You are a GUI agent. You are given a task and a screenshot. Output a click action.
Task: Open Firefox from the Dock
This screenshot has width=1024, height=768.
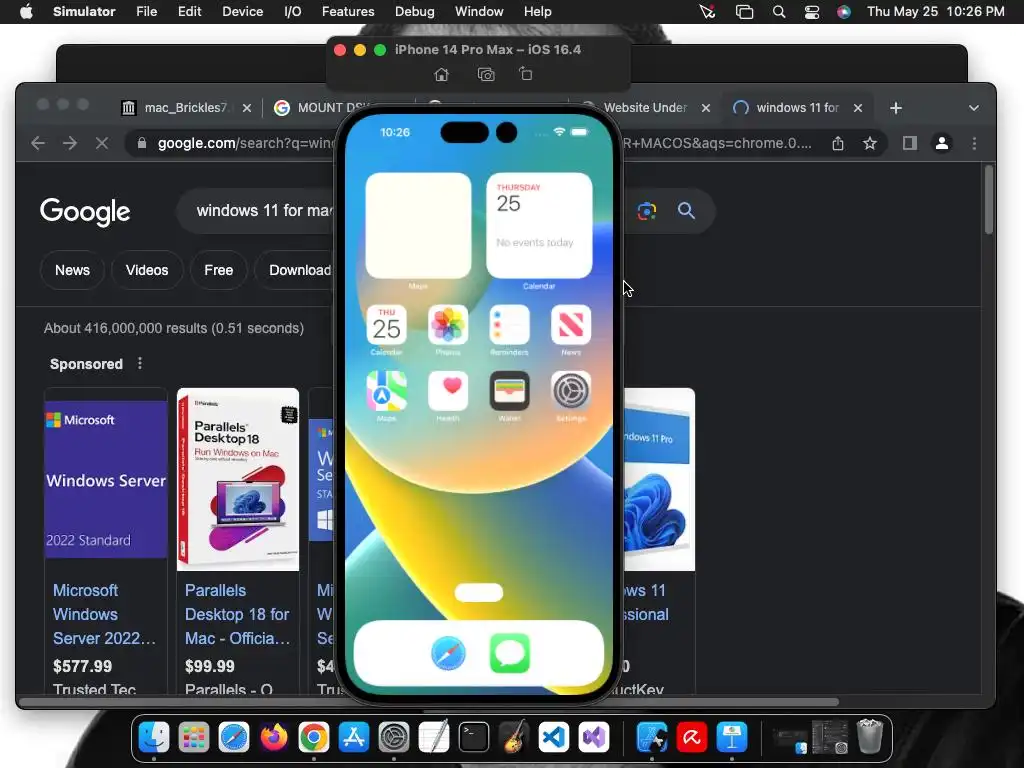coord(274,737)
